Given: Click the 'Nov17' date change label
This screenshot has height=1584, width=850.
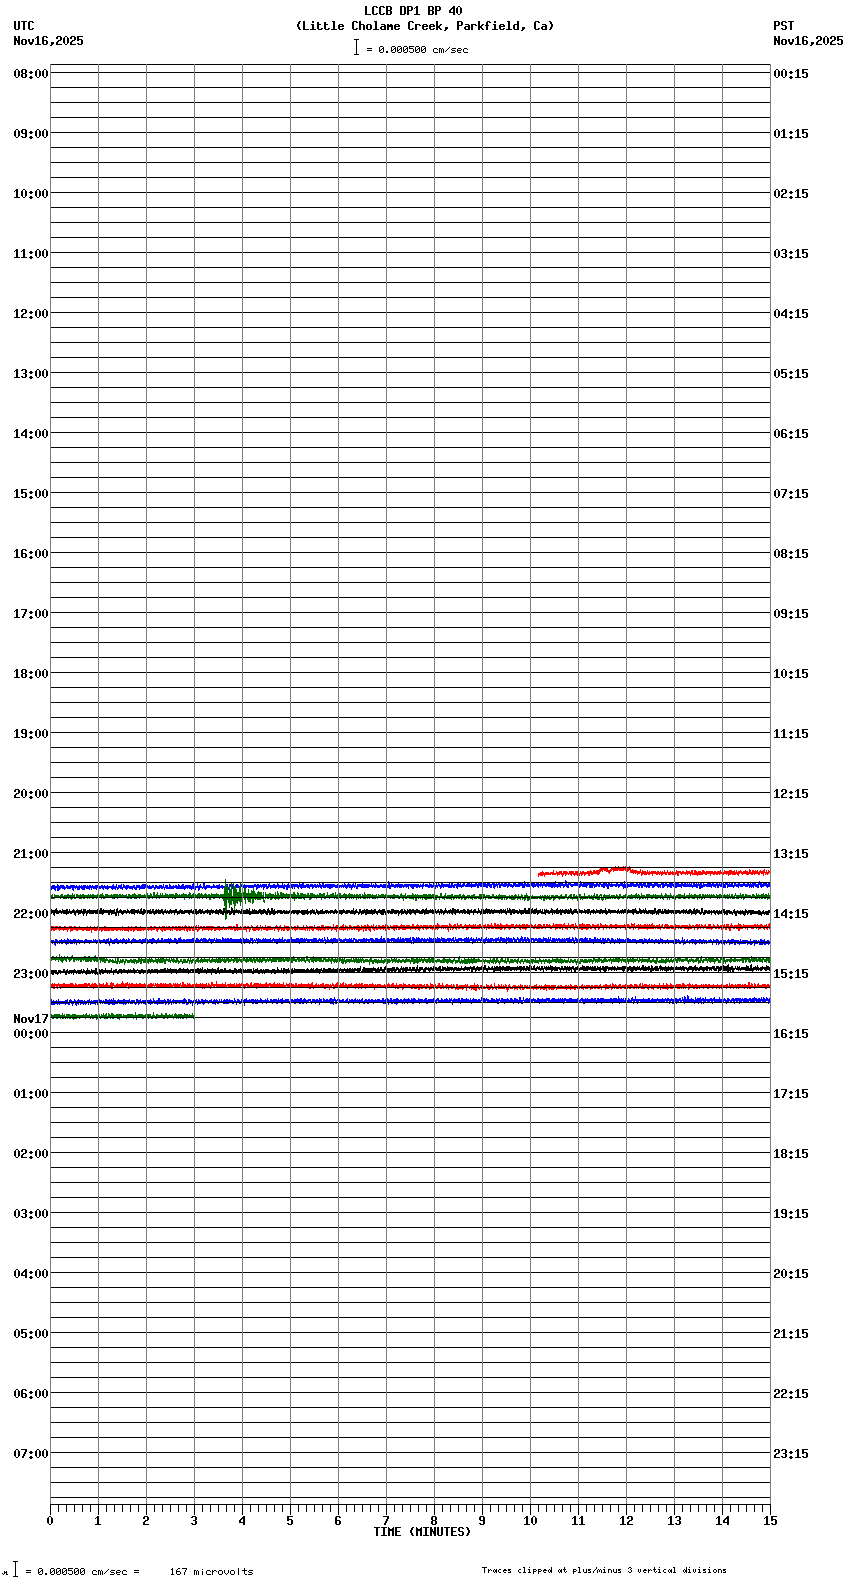Looking at the screenshot, I should click(x=30, y=1019).
